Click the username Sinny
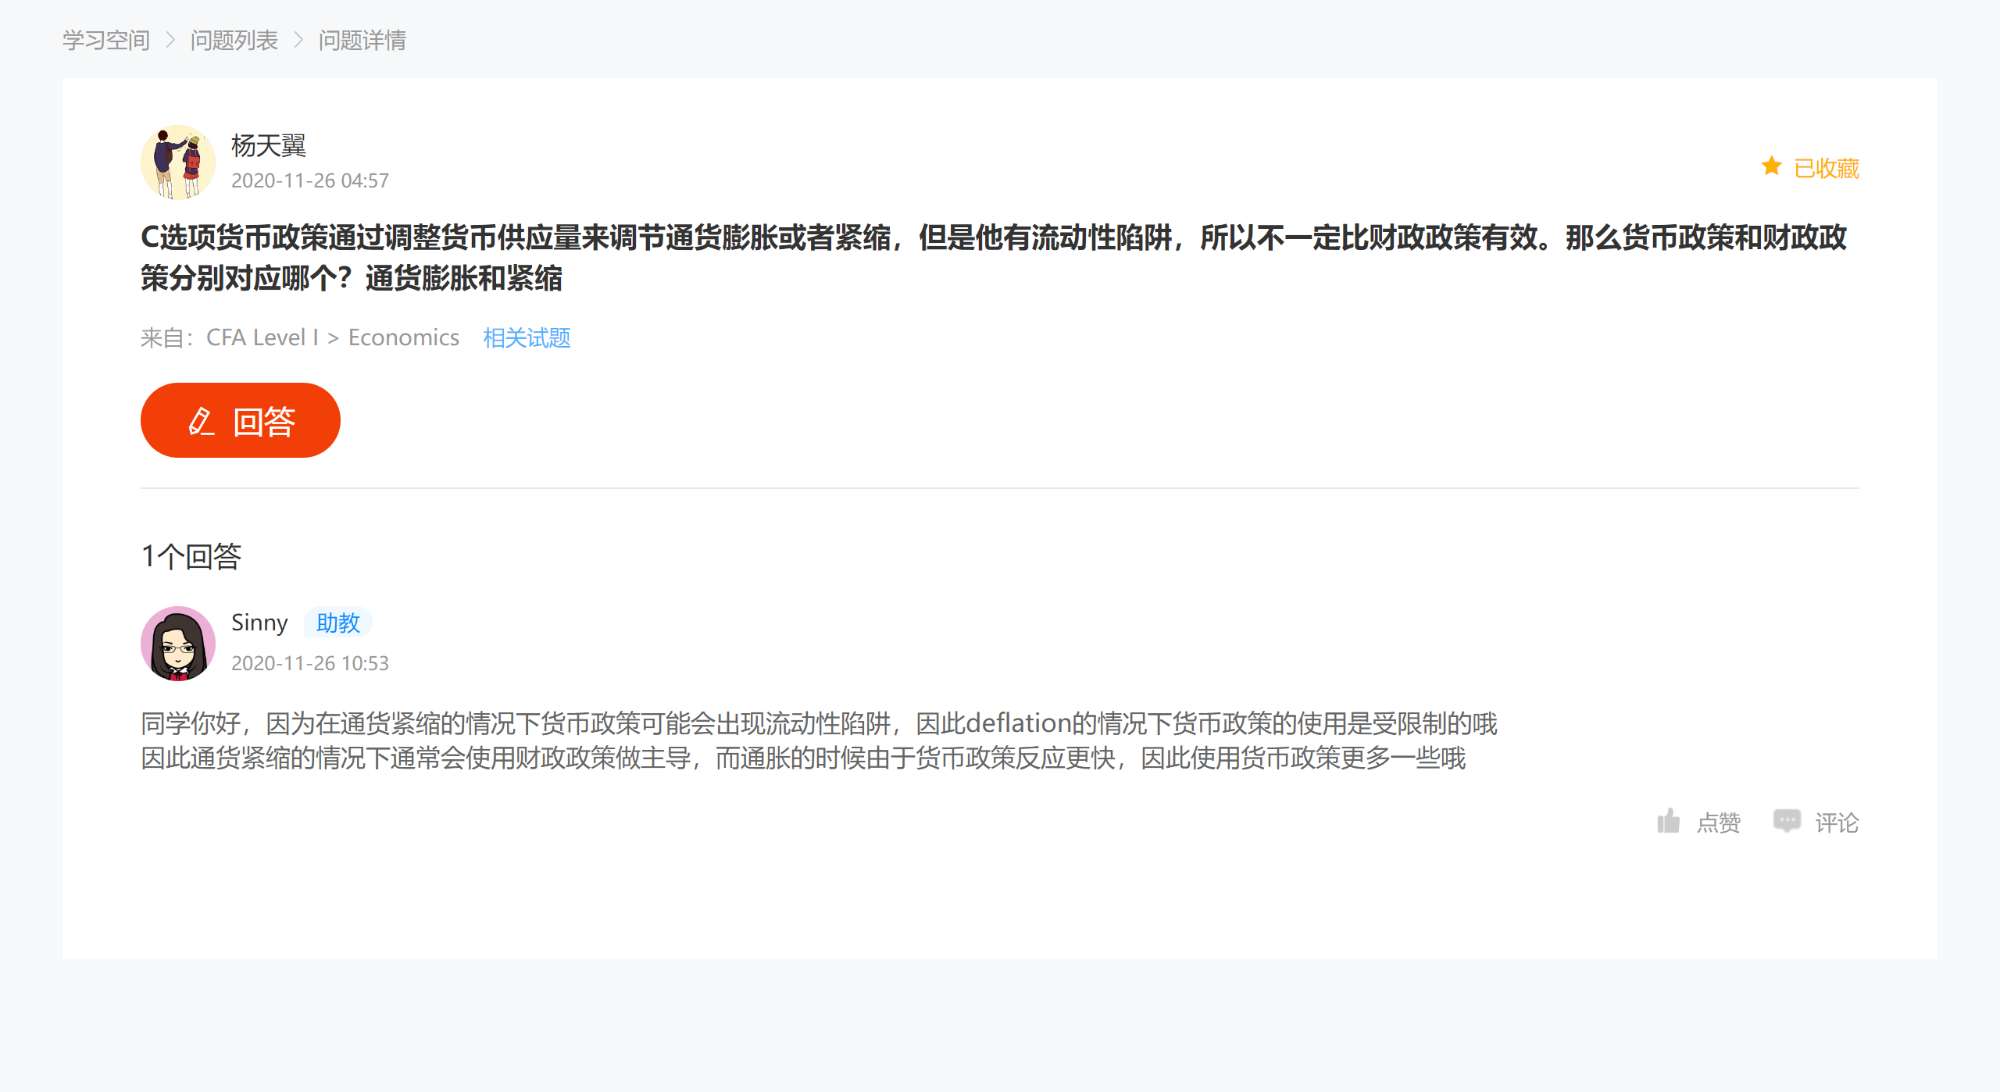Screen dimensions: 2000x1092 click(259, 622)
